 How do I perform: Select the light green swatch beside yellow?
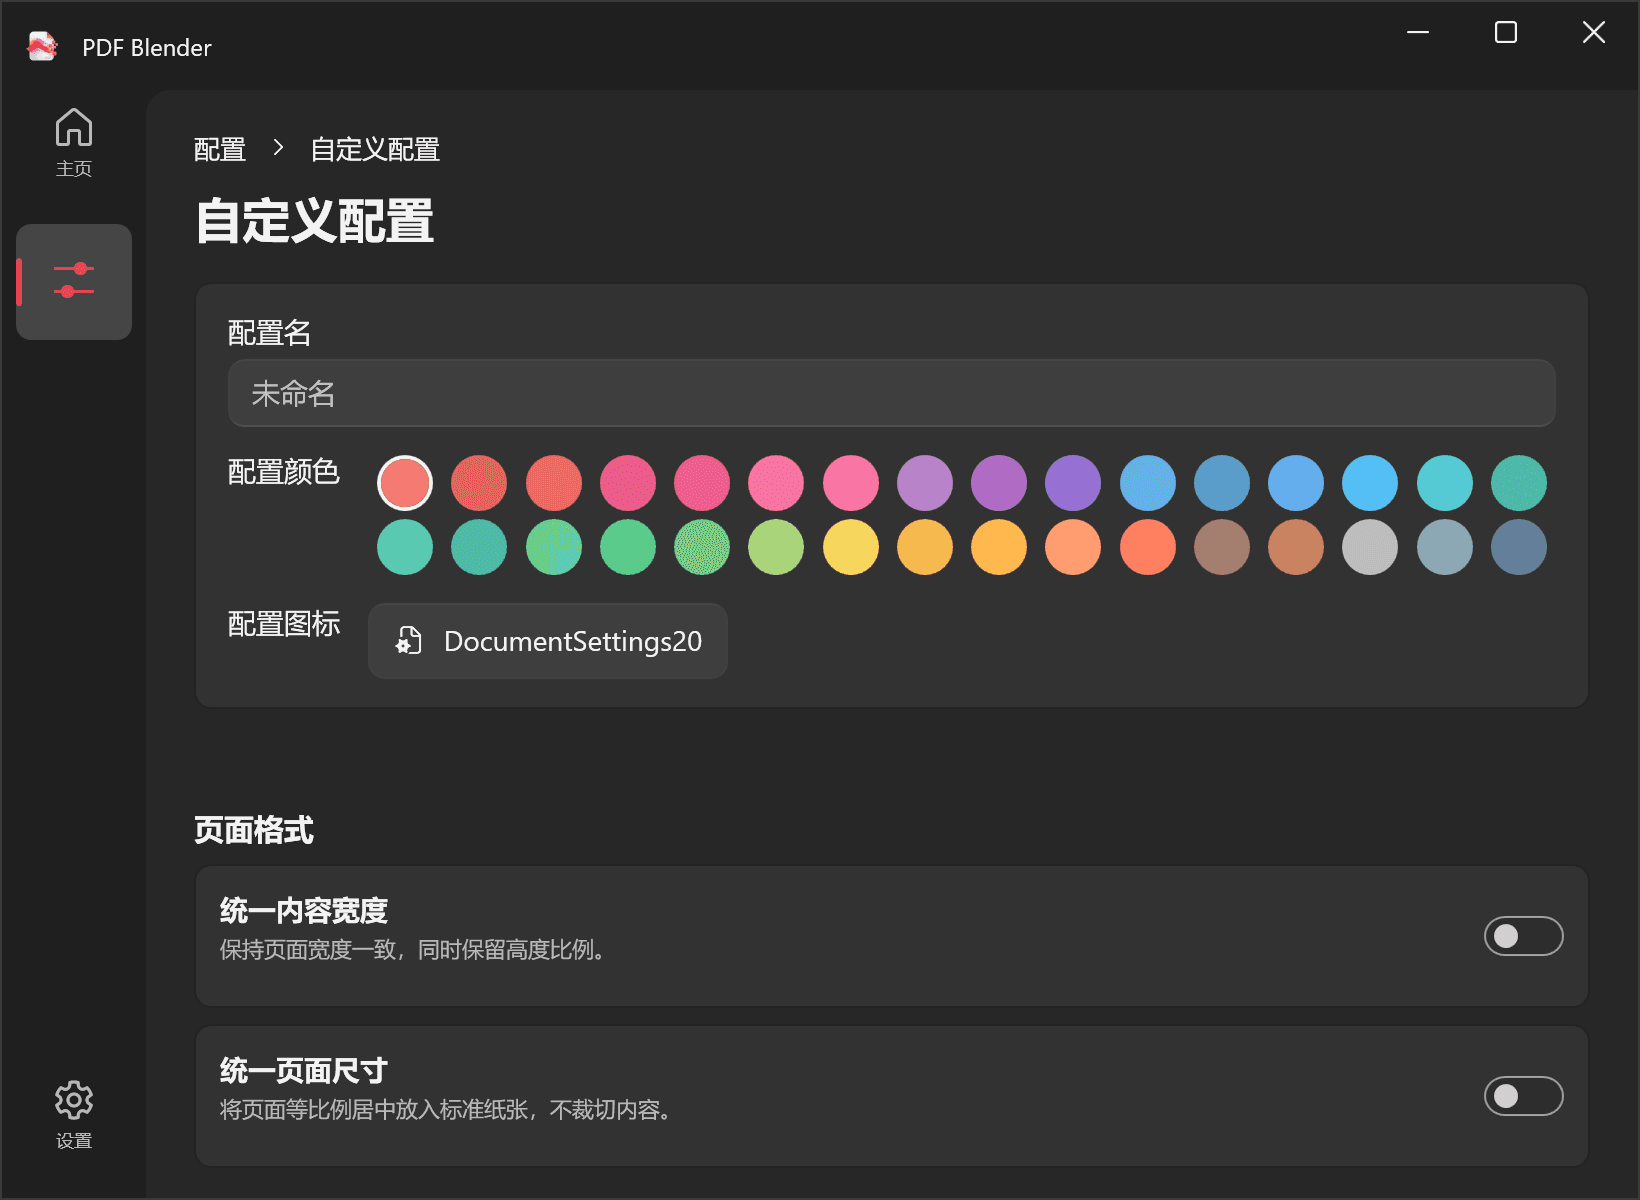tap(776, 547)
